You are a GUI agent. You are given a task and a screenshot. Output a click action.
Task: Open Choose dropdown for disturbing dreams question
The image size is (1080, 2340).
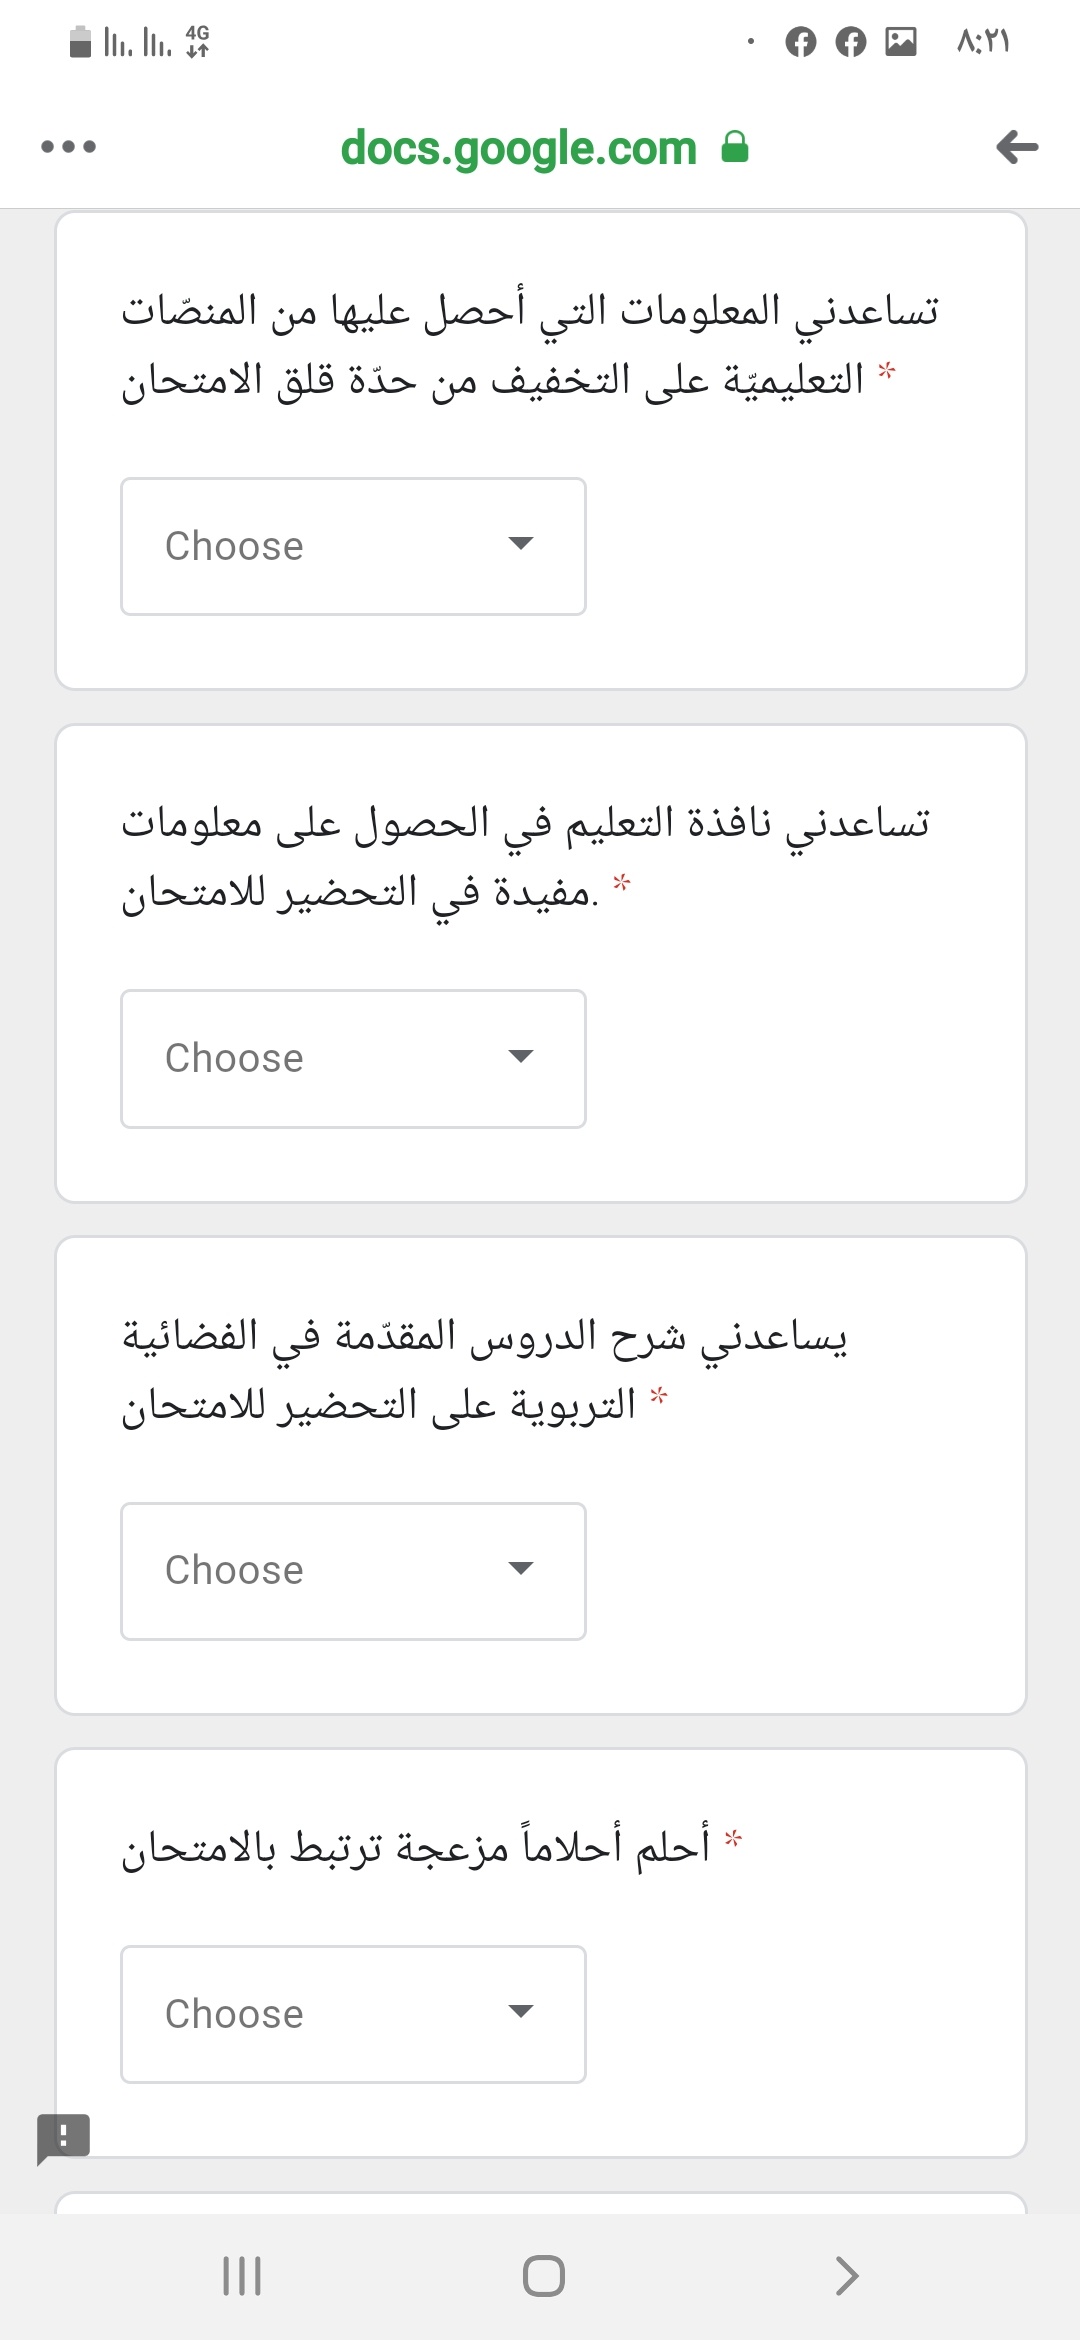coord(353,2014)
